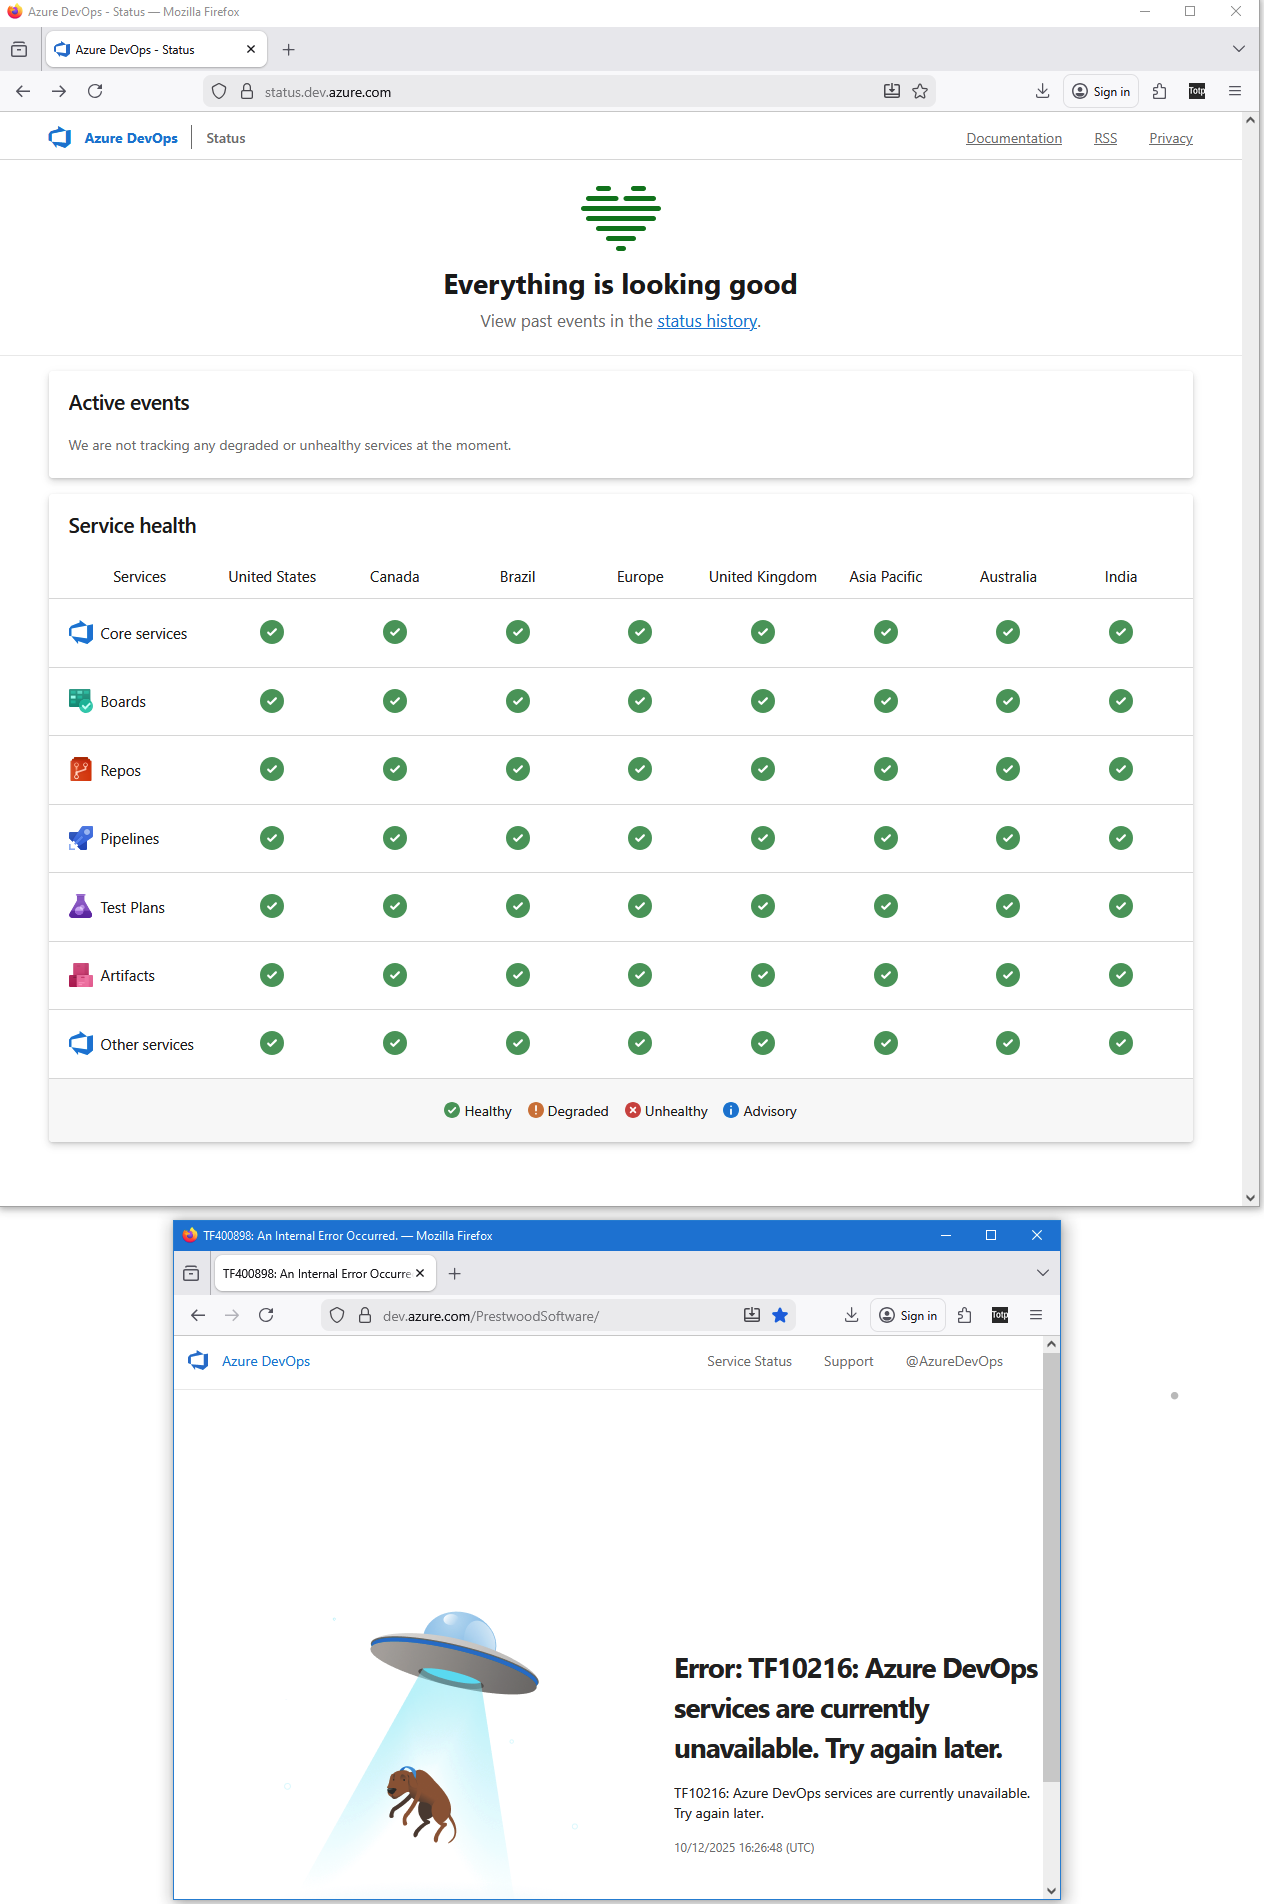This screenshot has width=1264, height=1904.
Task: Expand the list all tabs chevron in top window
Action: [x=1239, y=49]
